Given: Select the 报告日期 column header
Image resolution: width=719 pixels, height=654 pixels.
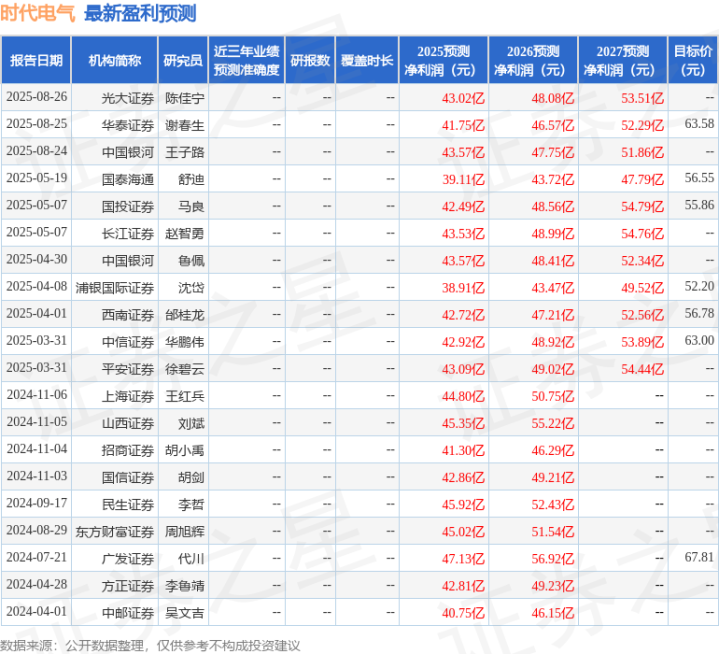Looking at the screenshot, I should (36, 61).
